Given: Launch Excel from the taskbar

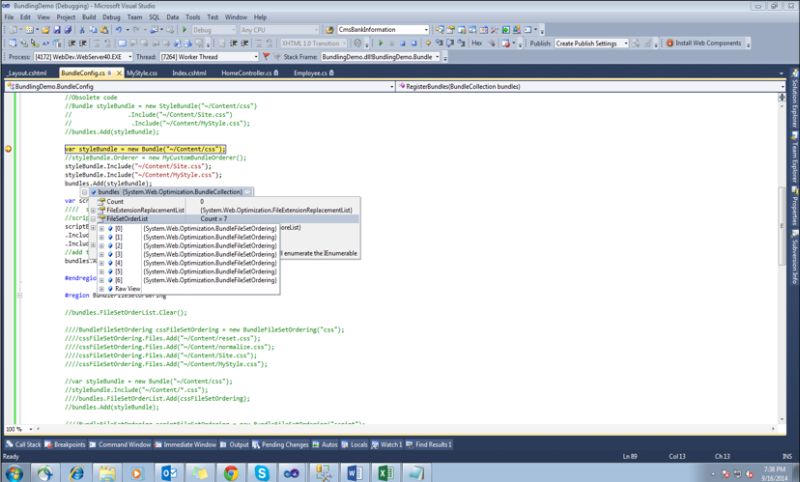Looking at the screenshot, I should 387,471.
